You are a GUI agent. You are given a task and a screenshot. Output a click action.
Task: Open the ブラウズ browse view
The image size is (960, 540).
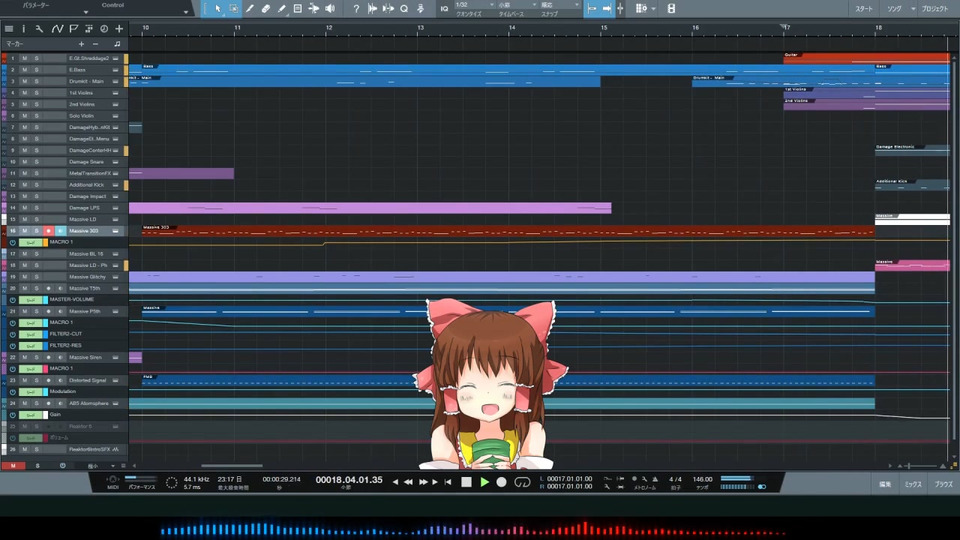pos(943,484)
